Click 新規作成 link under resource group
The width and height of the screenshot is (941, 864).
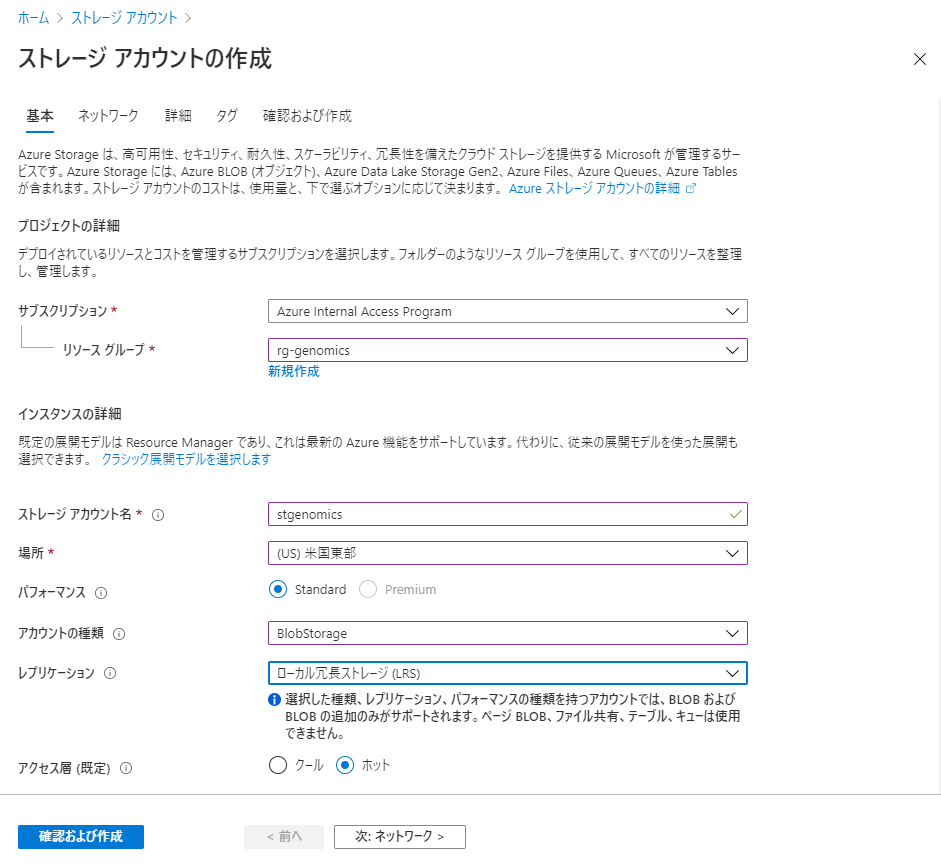[294, 371]
